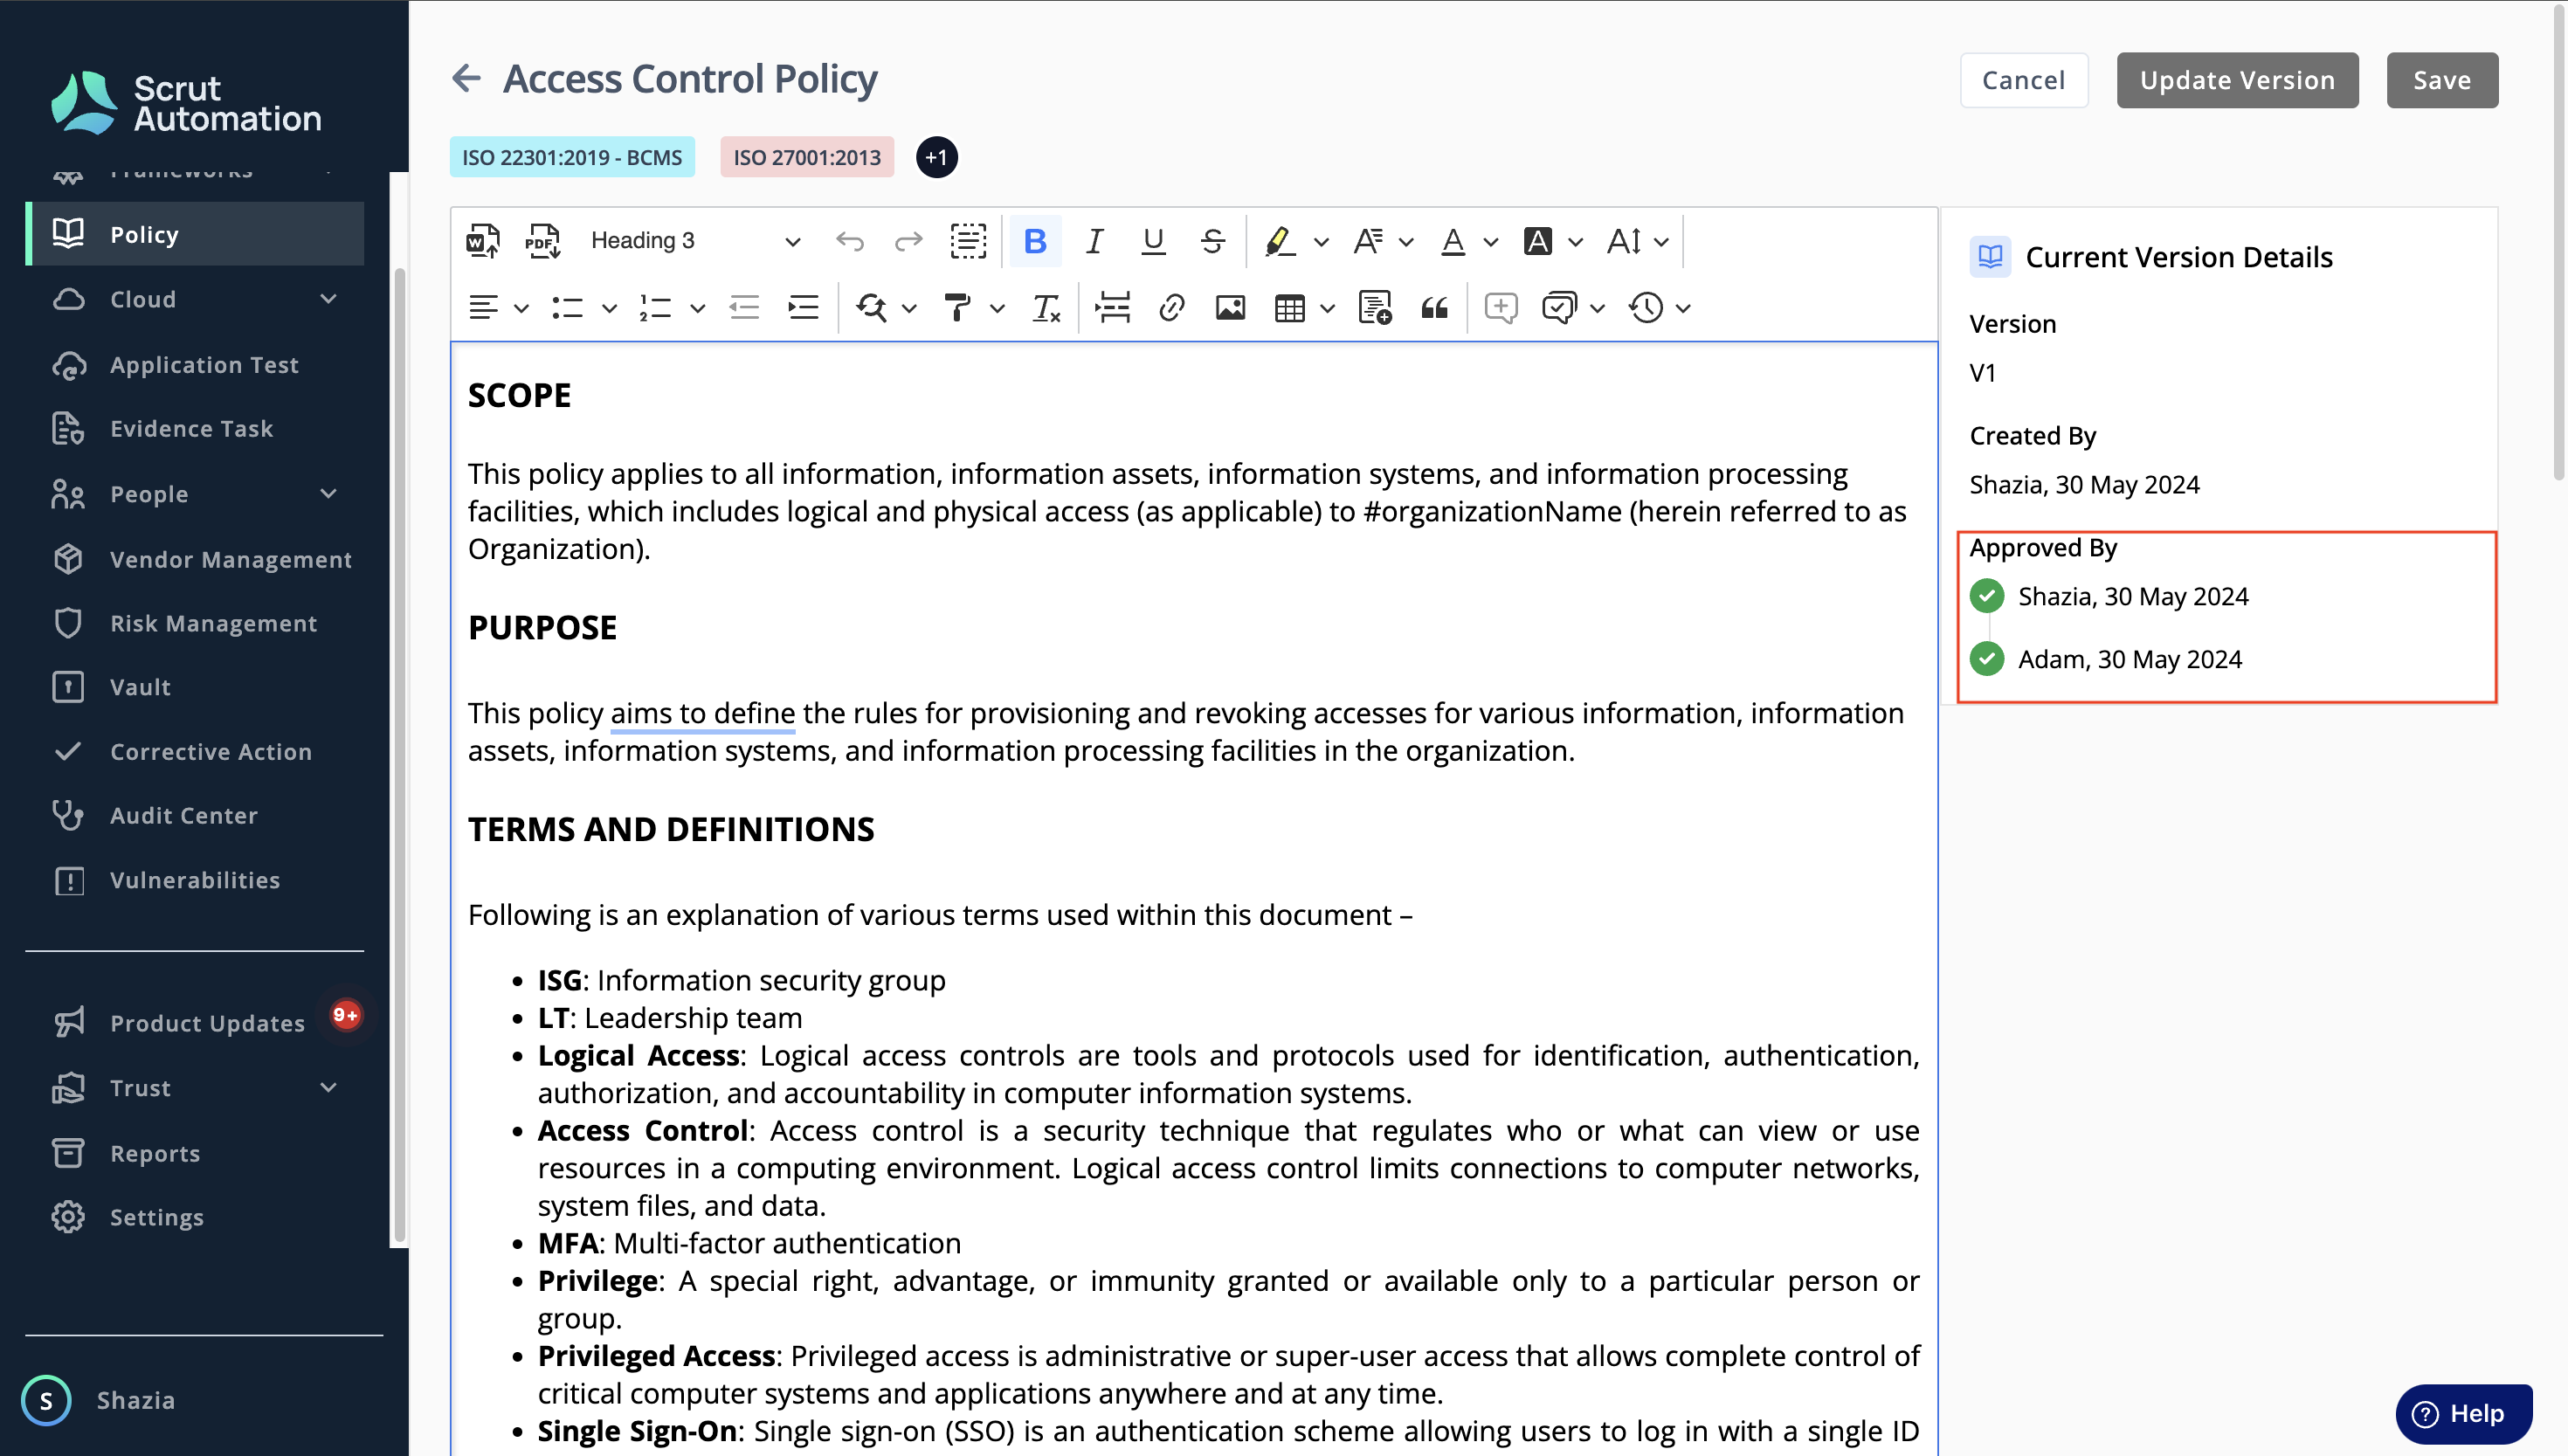Click the Save button
Image resolution: width=2568 pixels, height=1456 pixels.
(x=2442, y=80)
